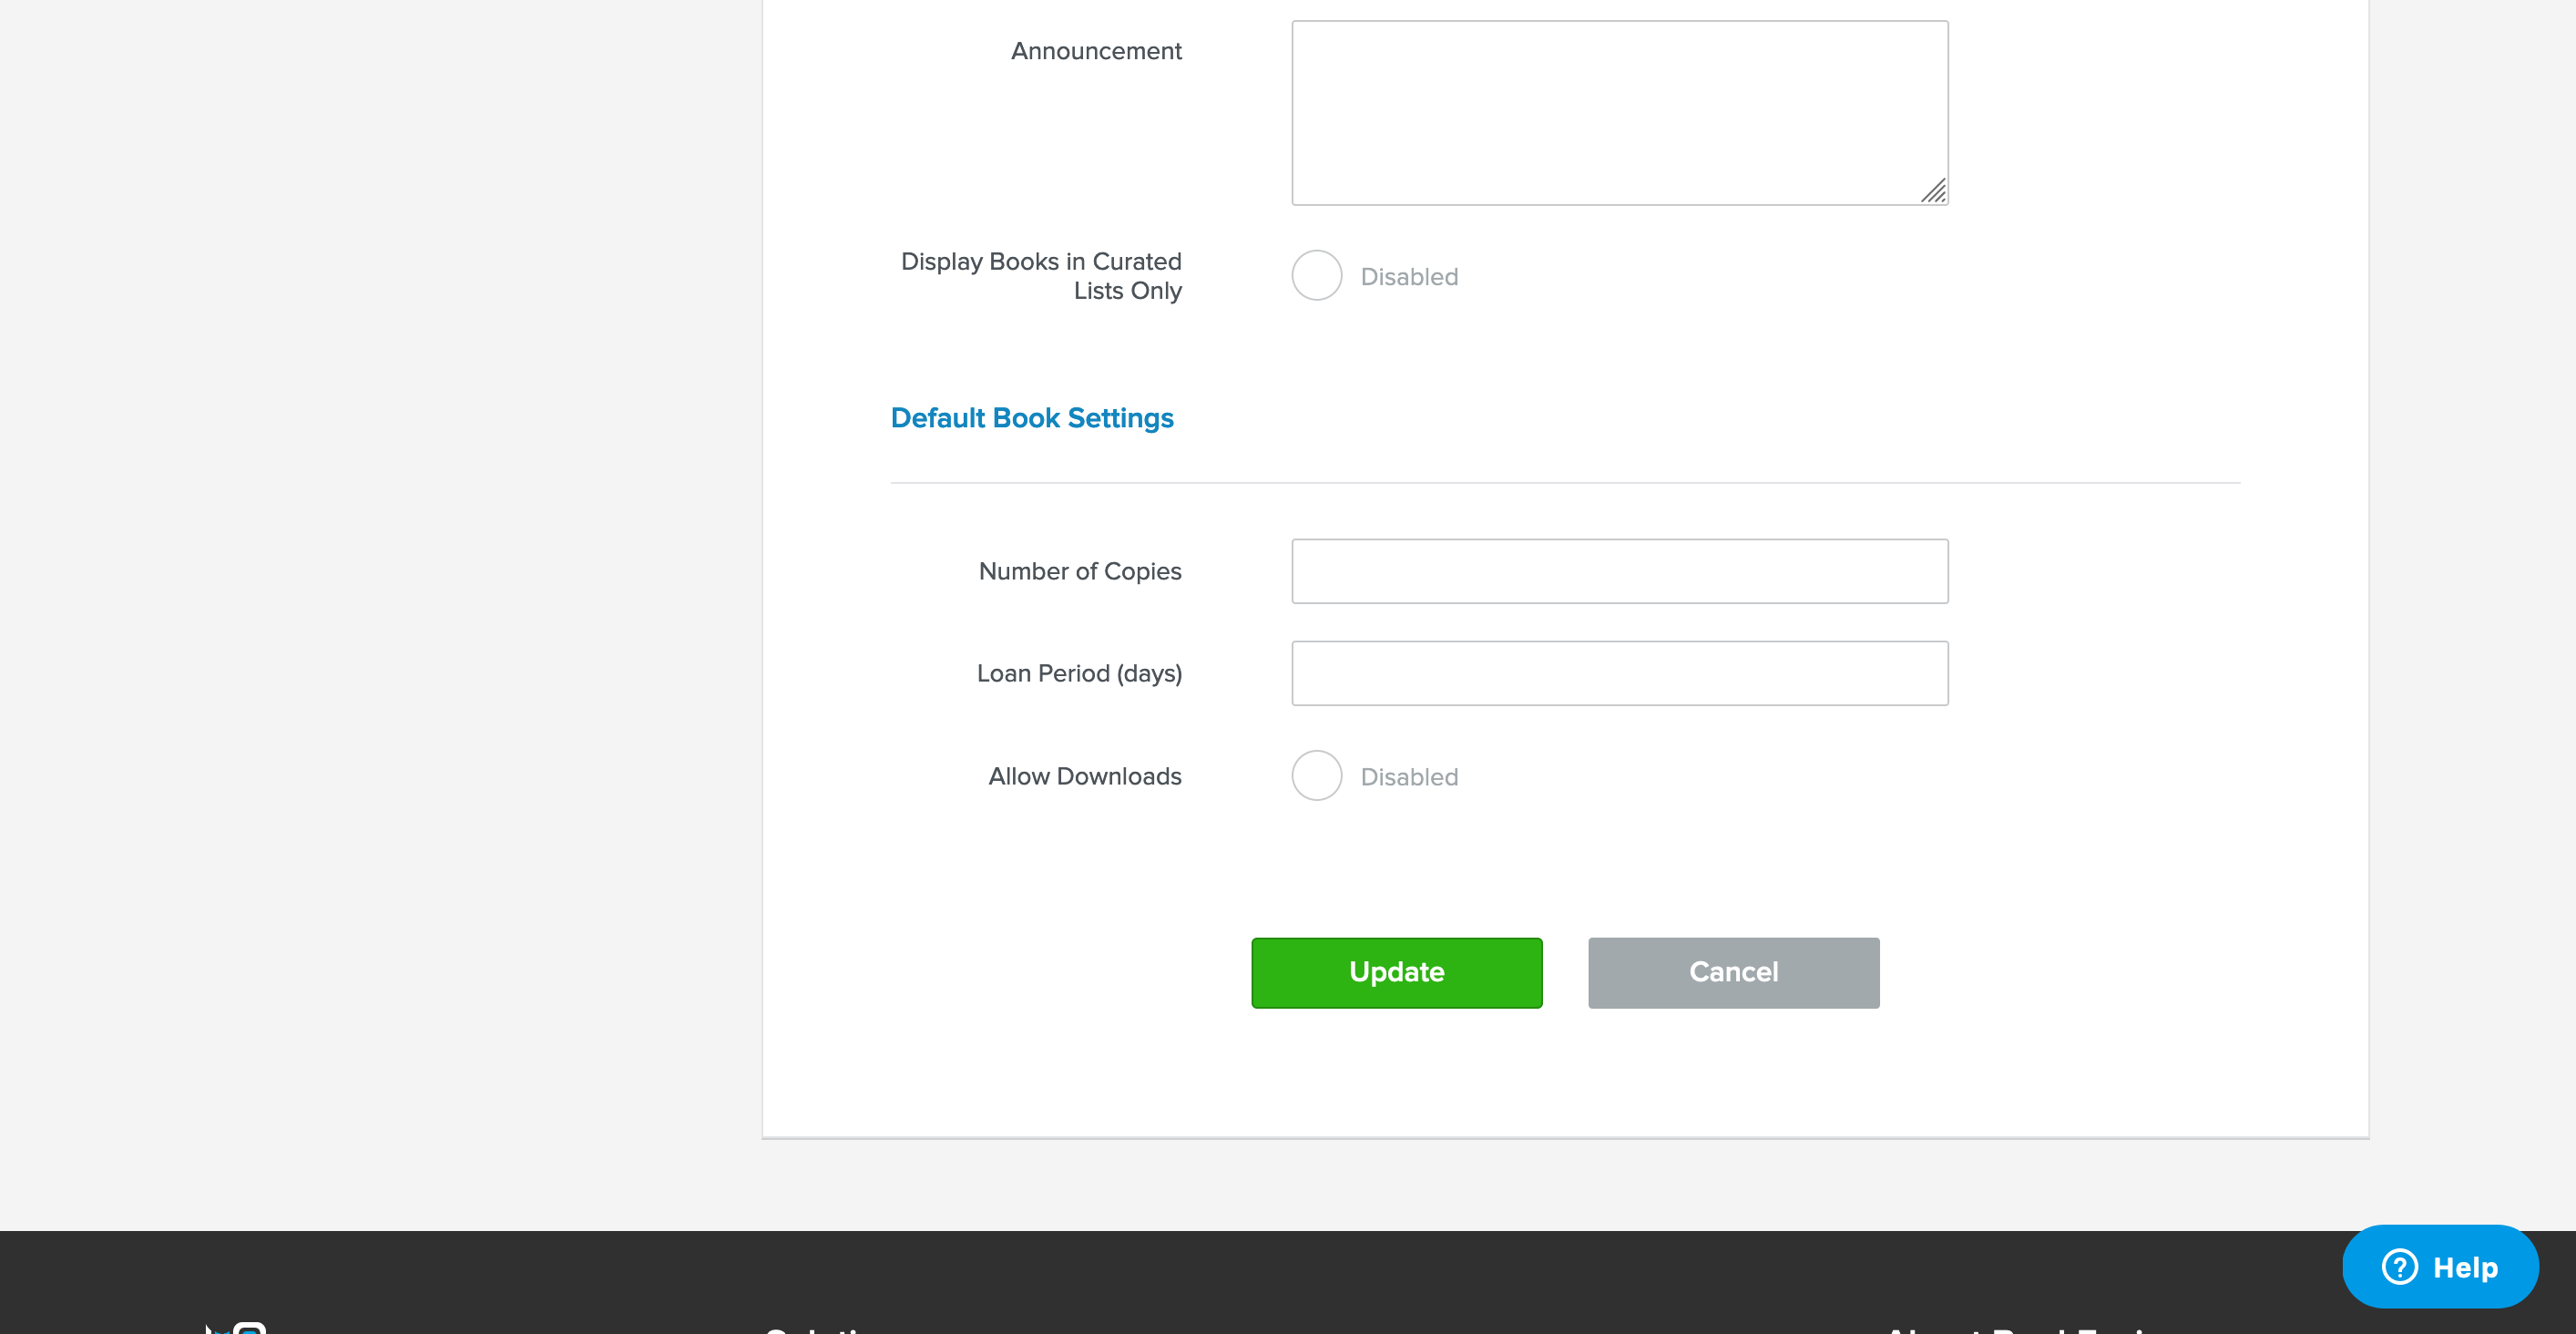Click the Allow Downloads label text
The height and width of the screenshot is (1334, 2576).
1084,776
